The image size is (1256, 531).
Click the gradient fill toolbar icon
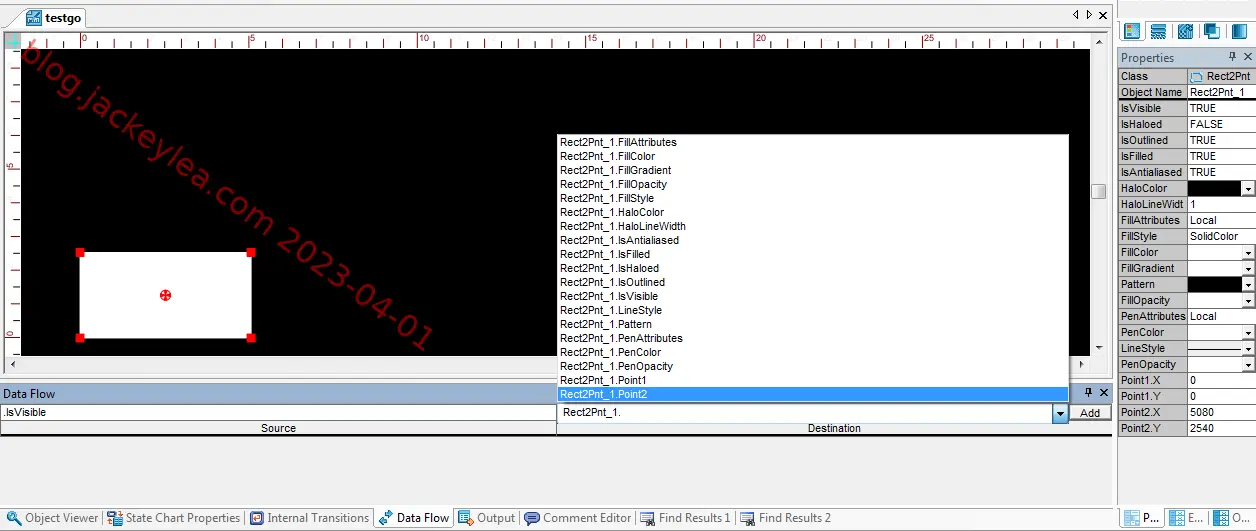pyautogui.click(x=1238, y=32)
